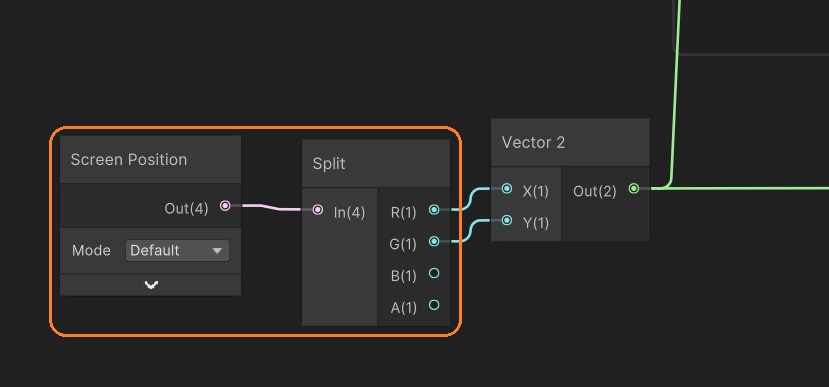Viewport: 829px width, 387px height.
Task: Click the green edge leaving Out(2)
Action: tap(740, 188)
